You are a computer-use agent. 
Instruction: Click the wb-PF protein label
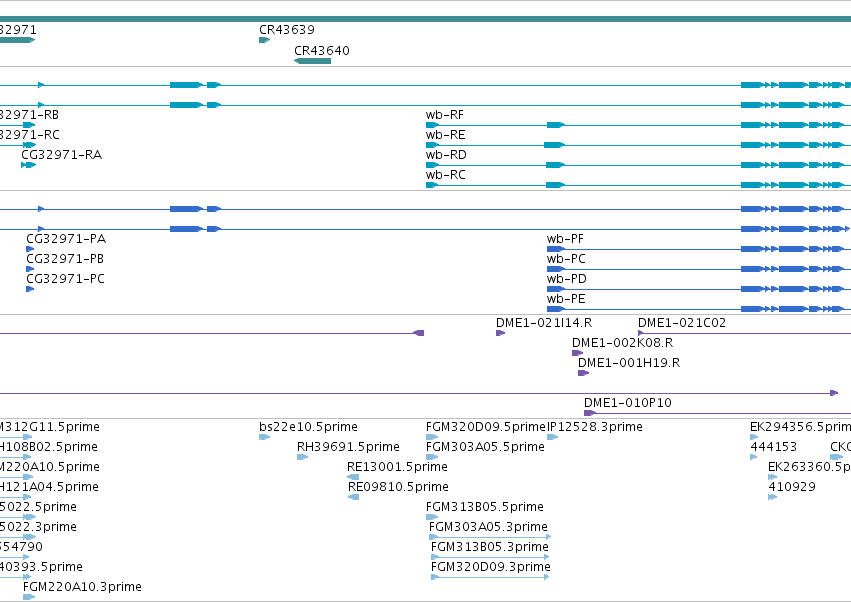pyautogui.click(x=565, y=239)
